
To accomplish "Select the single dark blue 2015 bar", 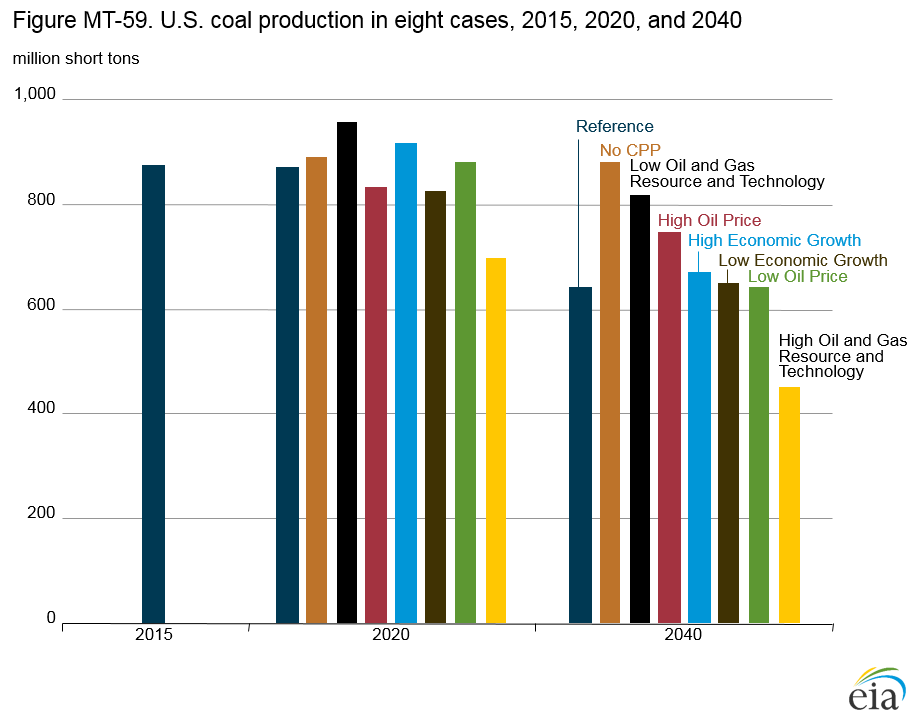I will 153,394.
